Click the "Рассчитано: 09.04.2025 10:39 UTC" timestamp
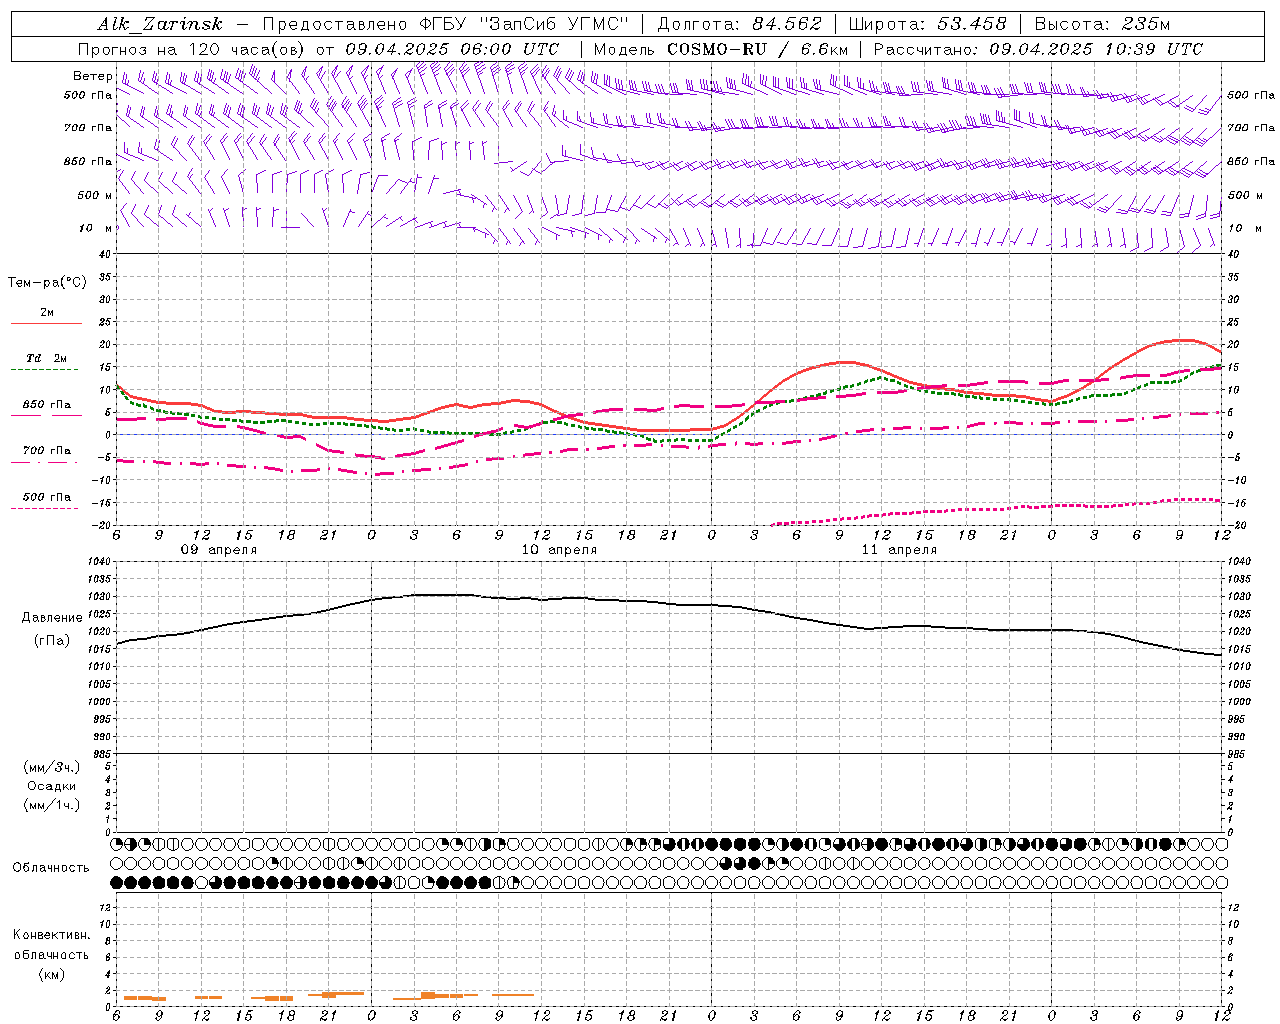 pyautogui.click(x=1038, y=49)
